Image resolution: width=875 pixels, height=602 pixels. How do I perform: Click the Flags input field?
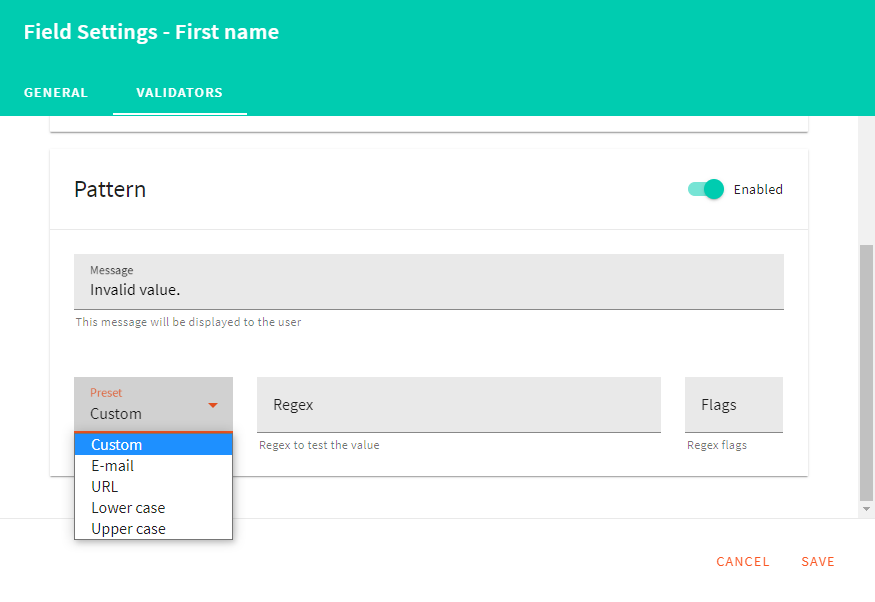733,403
